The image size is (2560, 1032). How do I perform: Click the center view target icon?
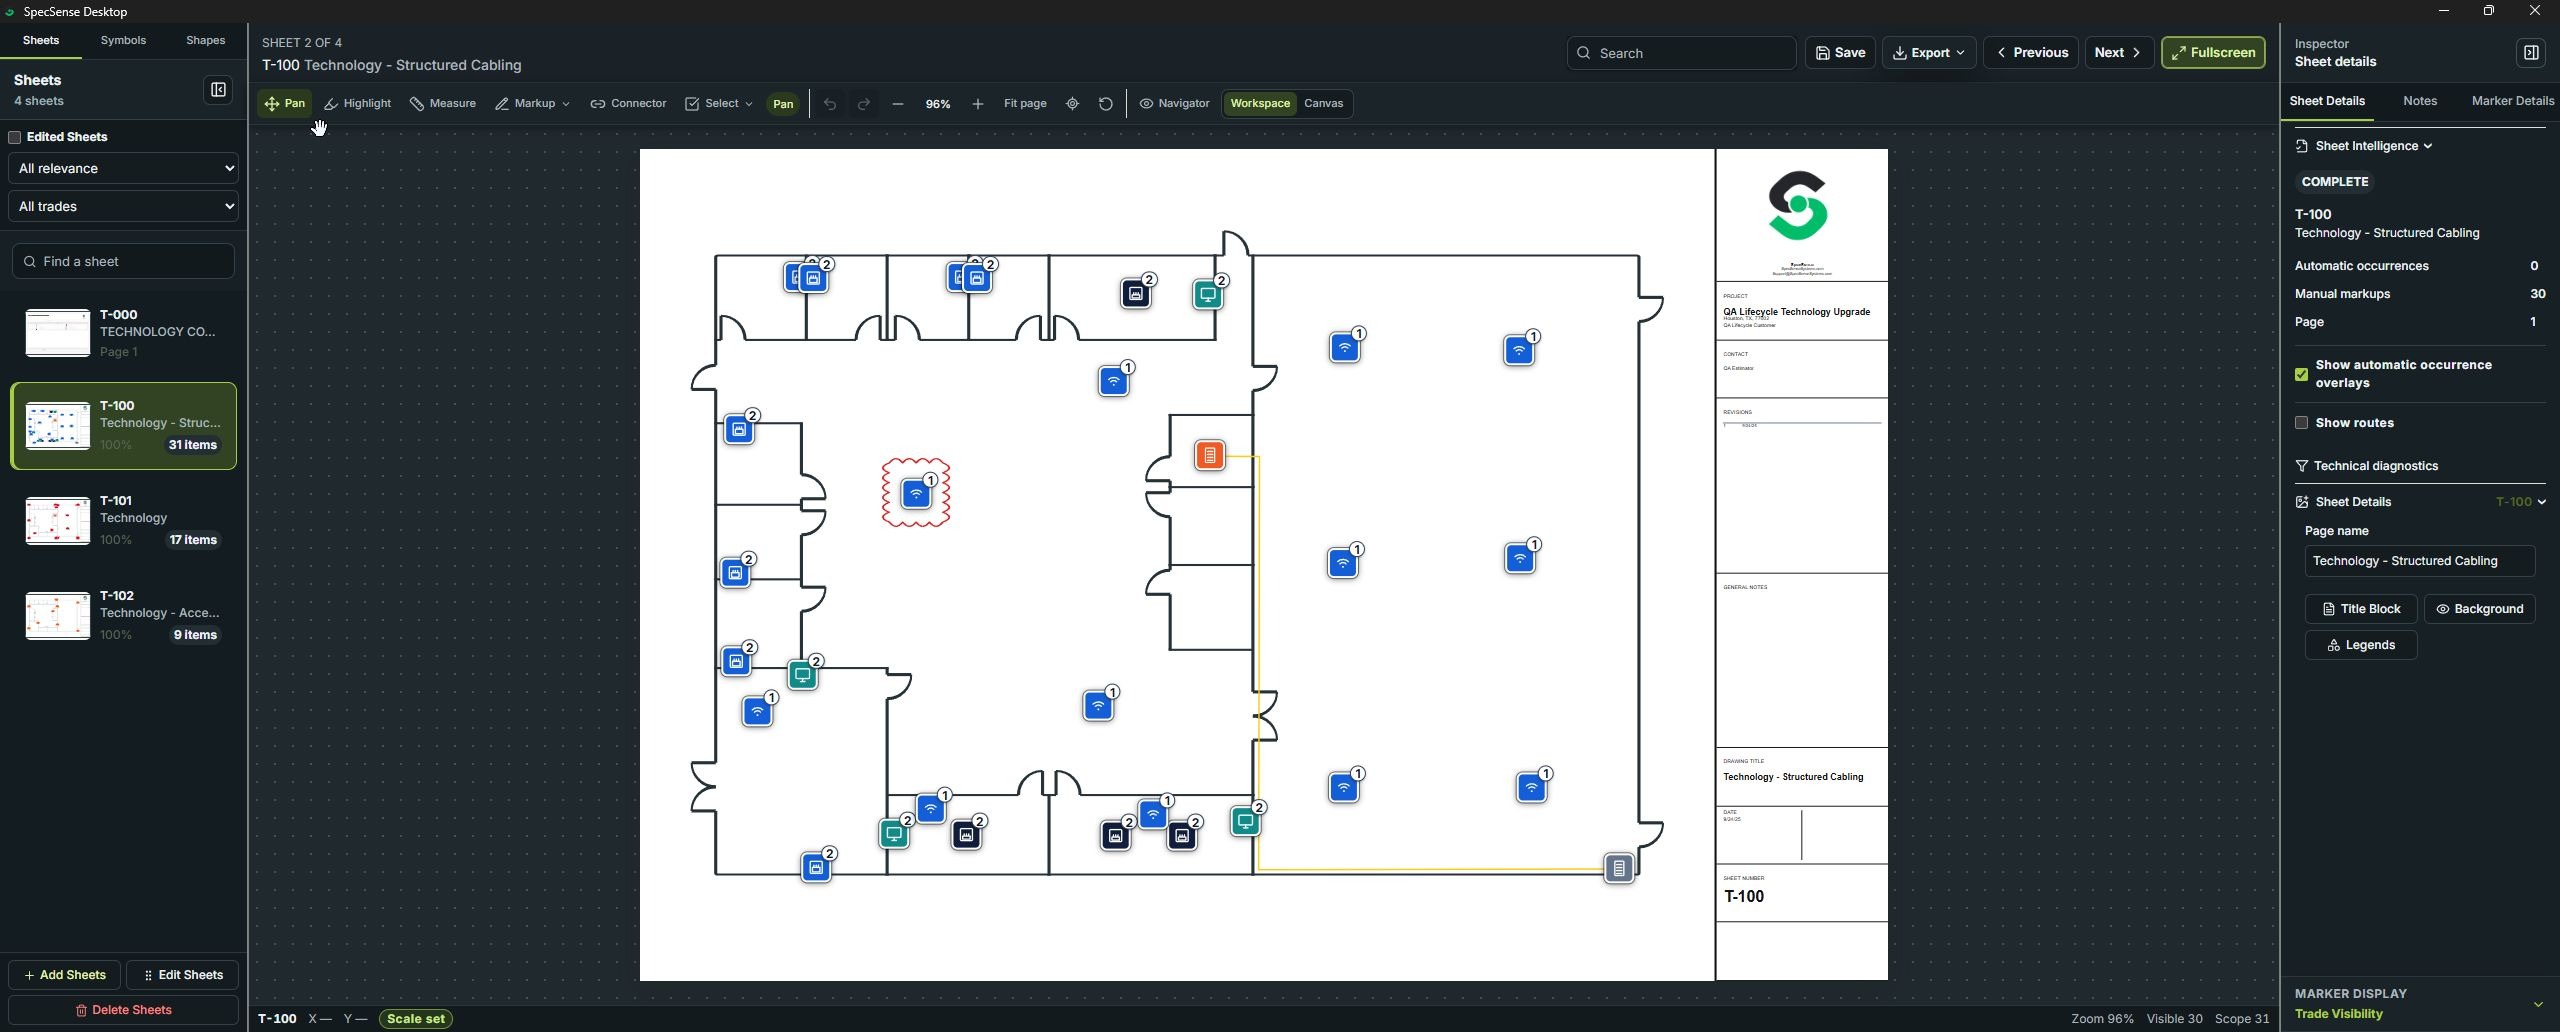(x=1073, y=104)
